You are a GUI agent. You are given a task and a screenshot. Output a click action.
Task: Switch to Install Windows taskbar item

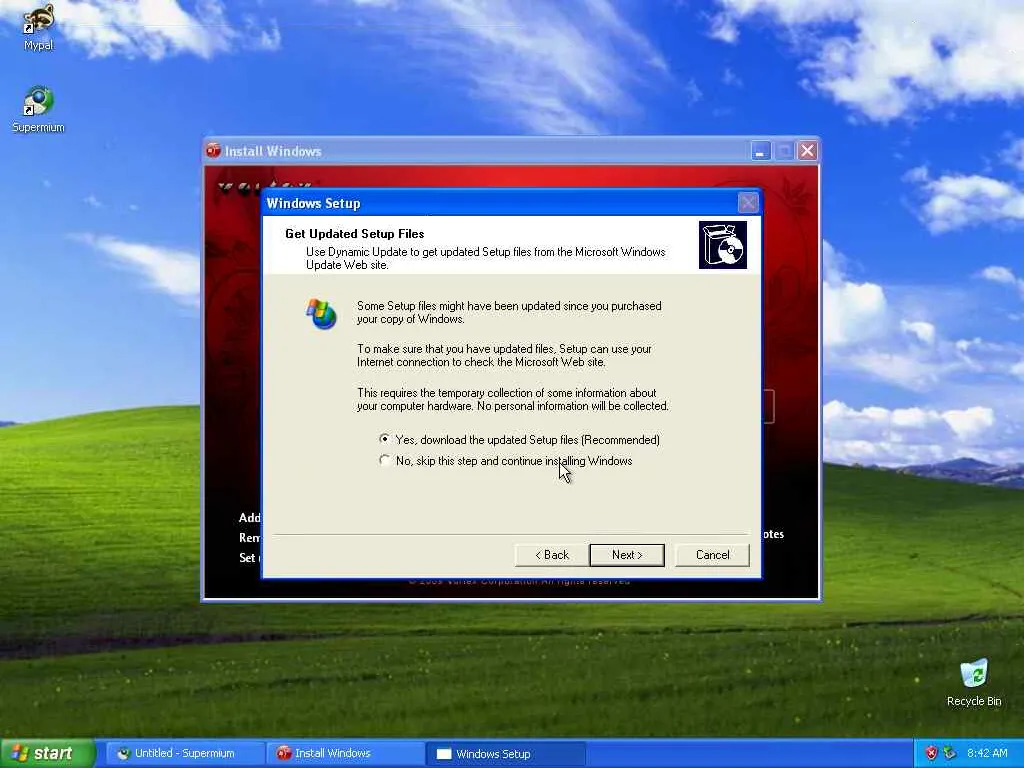point(345,753)
